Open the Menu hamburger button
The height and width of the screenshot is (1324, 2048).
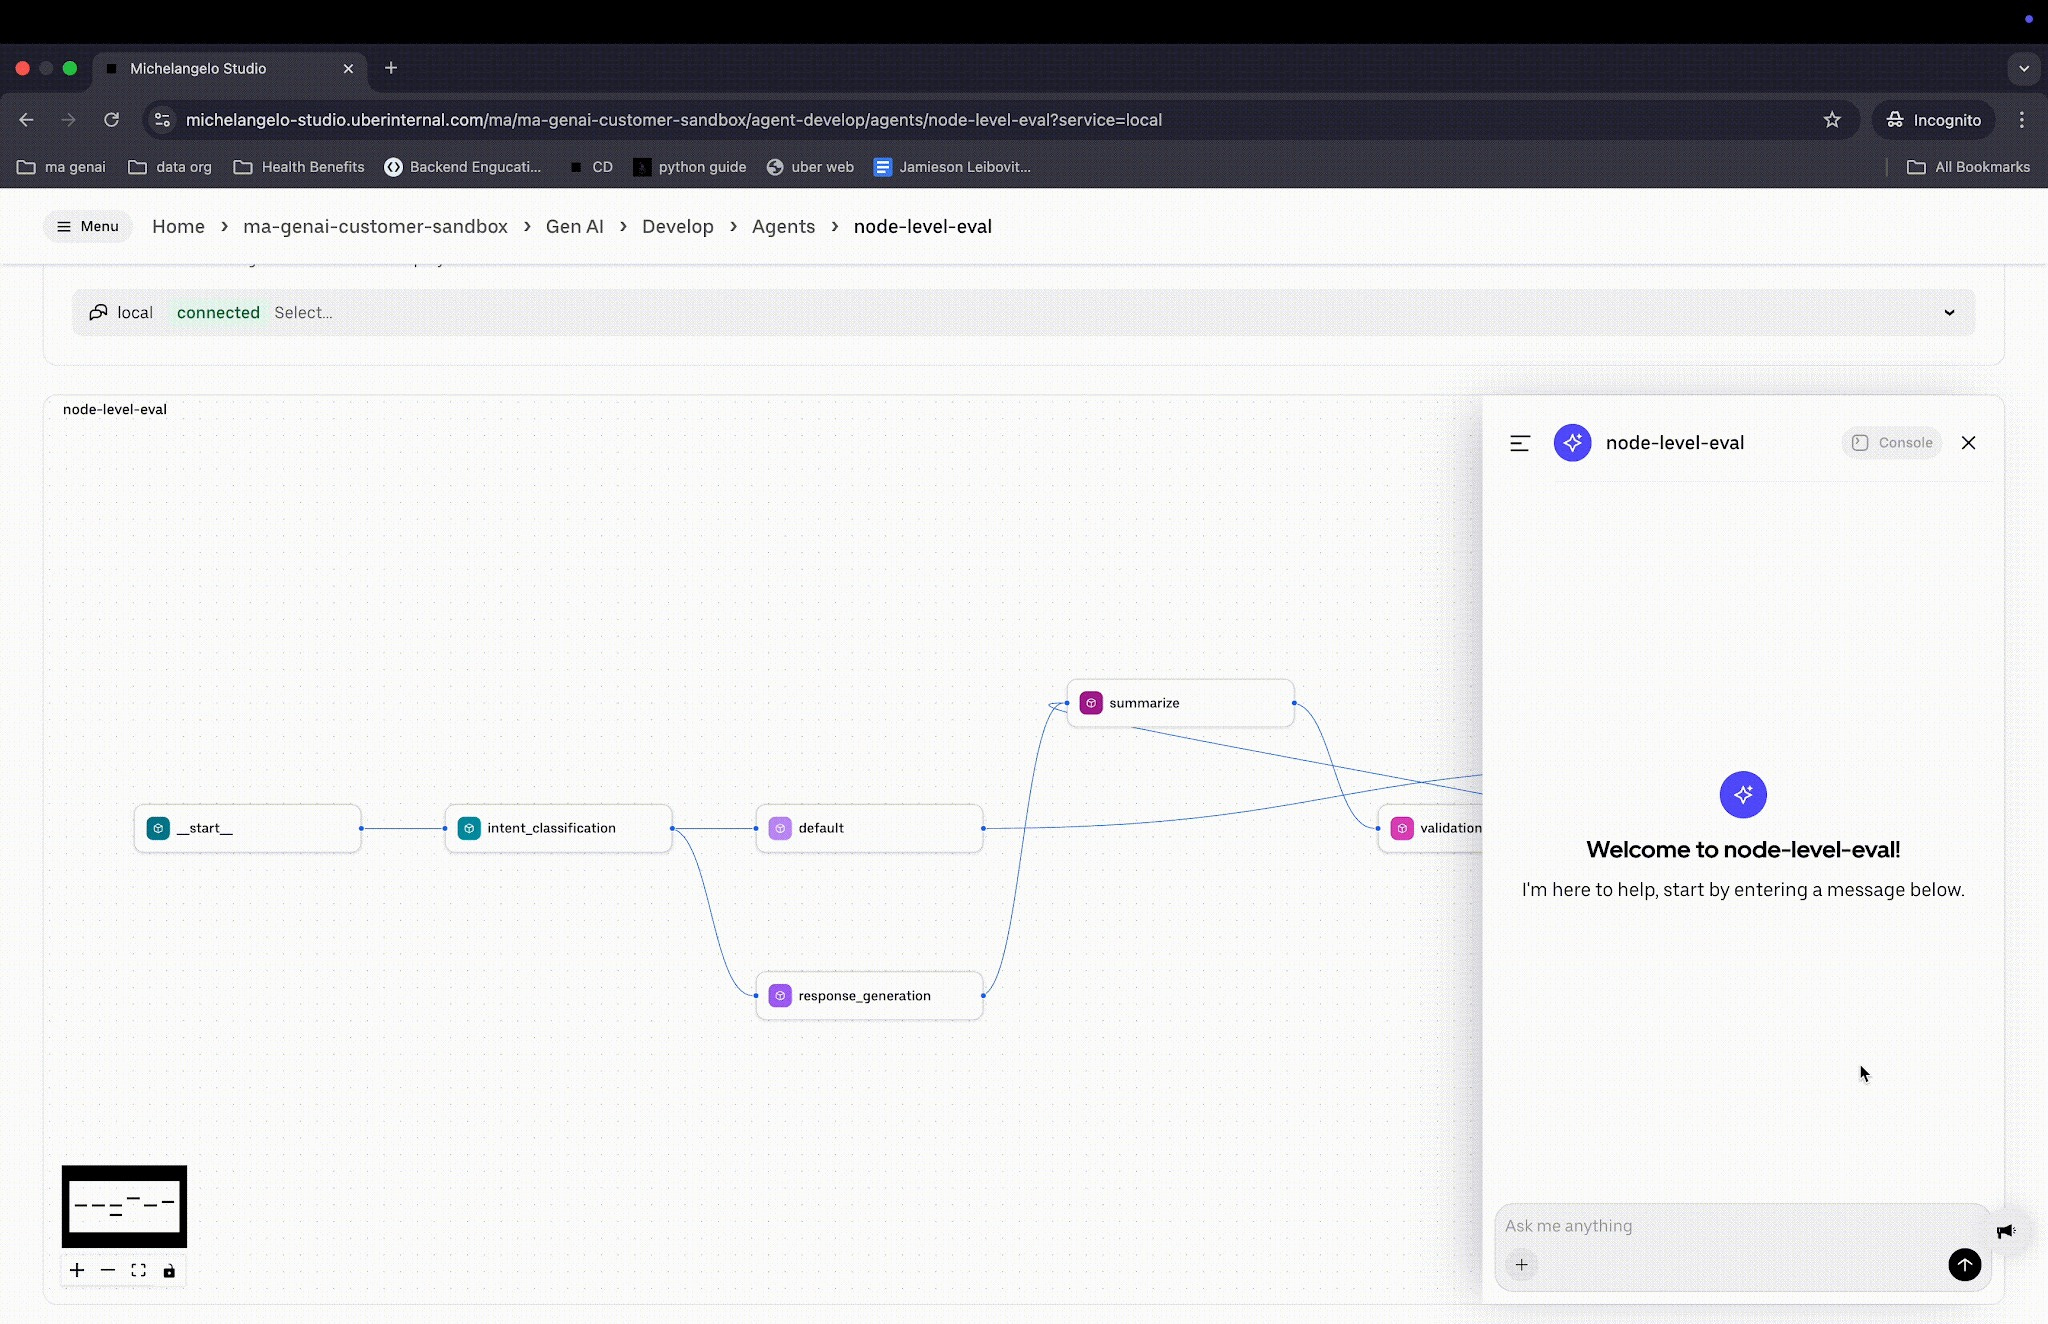(88, 226)
